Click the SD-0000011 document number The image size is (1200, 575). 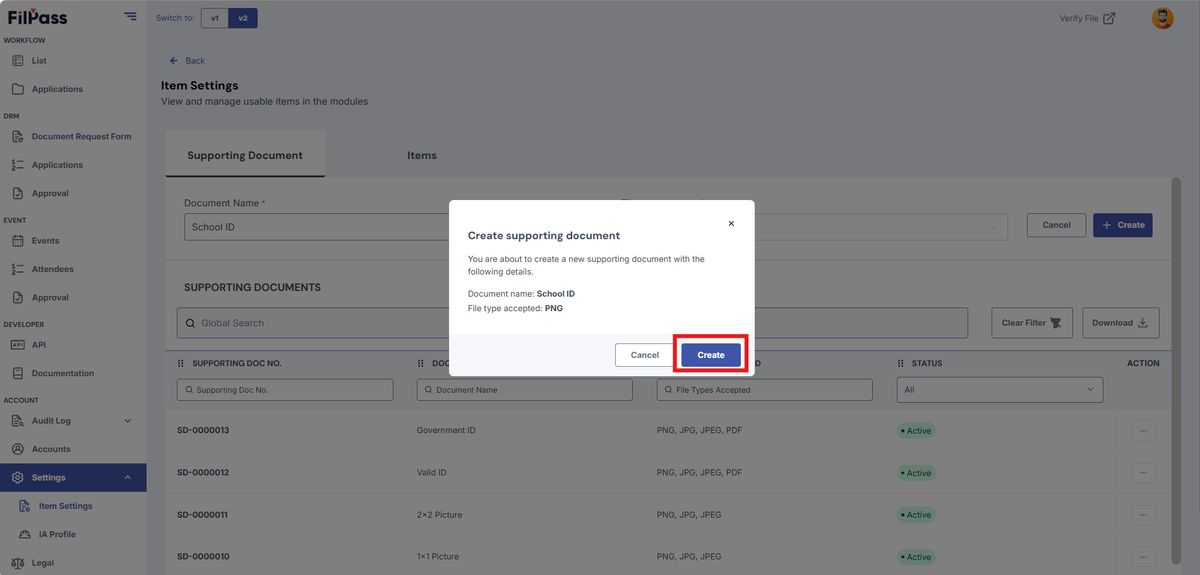point(203,515)
